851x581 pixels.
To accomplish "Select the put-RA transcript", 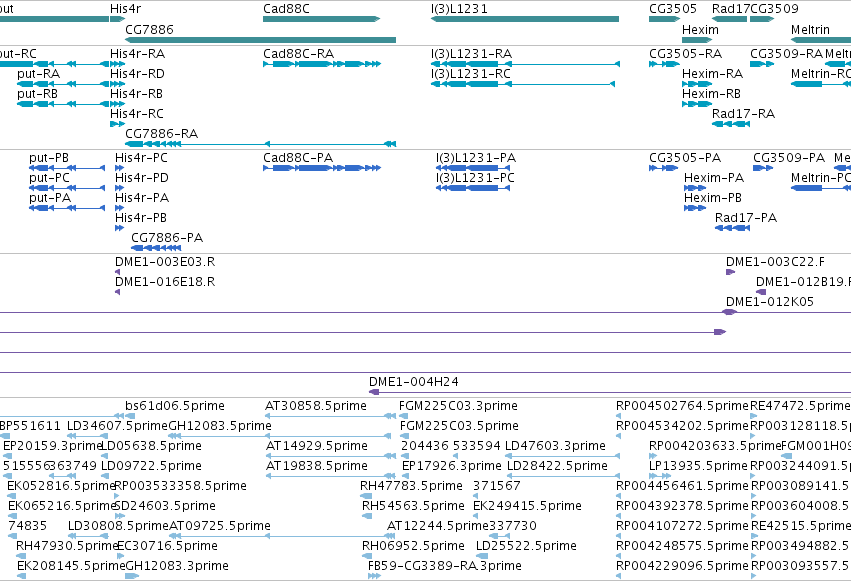I will click(63, 84).
